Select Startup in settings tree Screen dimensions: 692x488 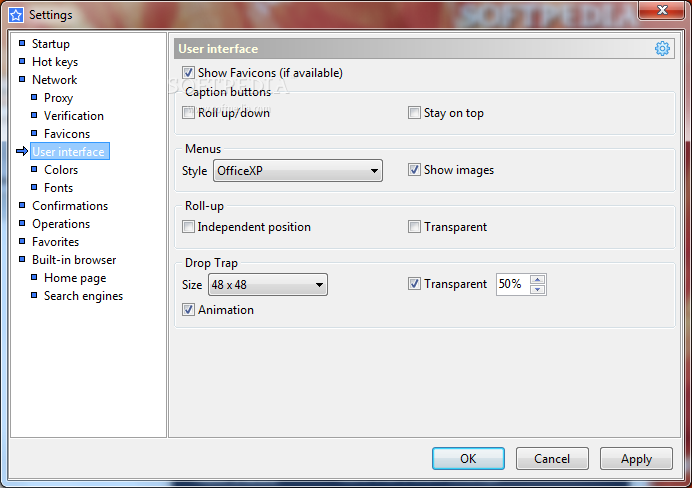coord(51,44)
